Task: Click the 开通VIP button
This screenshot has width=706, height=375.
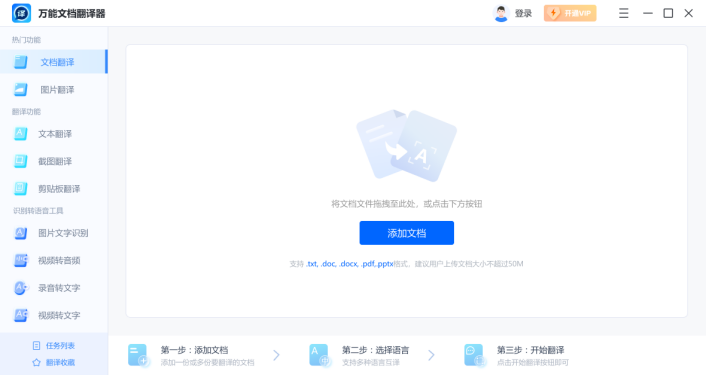Action: 570,13
